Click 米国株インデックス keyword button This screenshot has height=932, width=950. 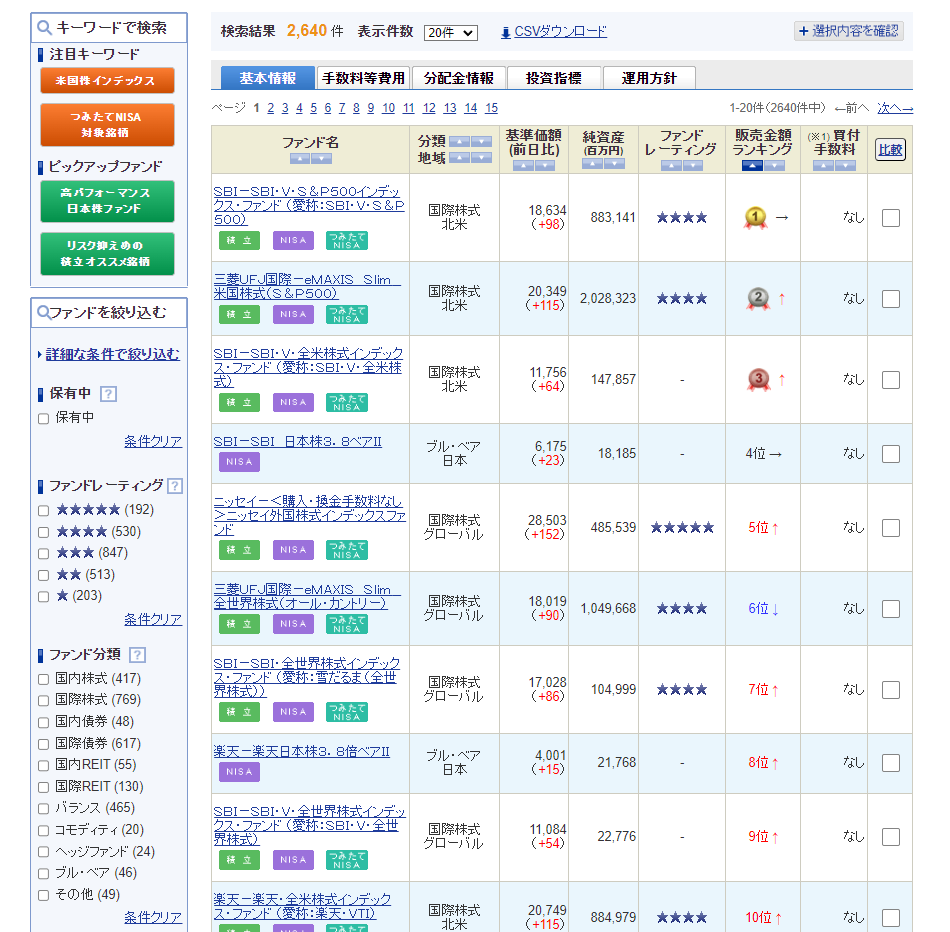(107, 81)
